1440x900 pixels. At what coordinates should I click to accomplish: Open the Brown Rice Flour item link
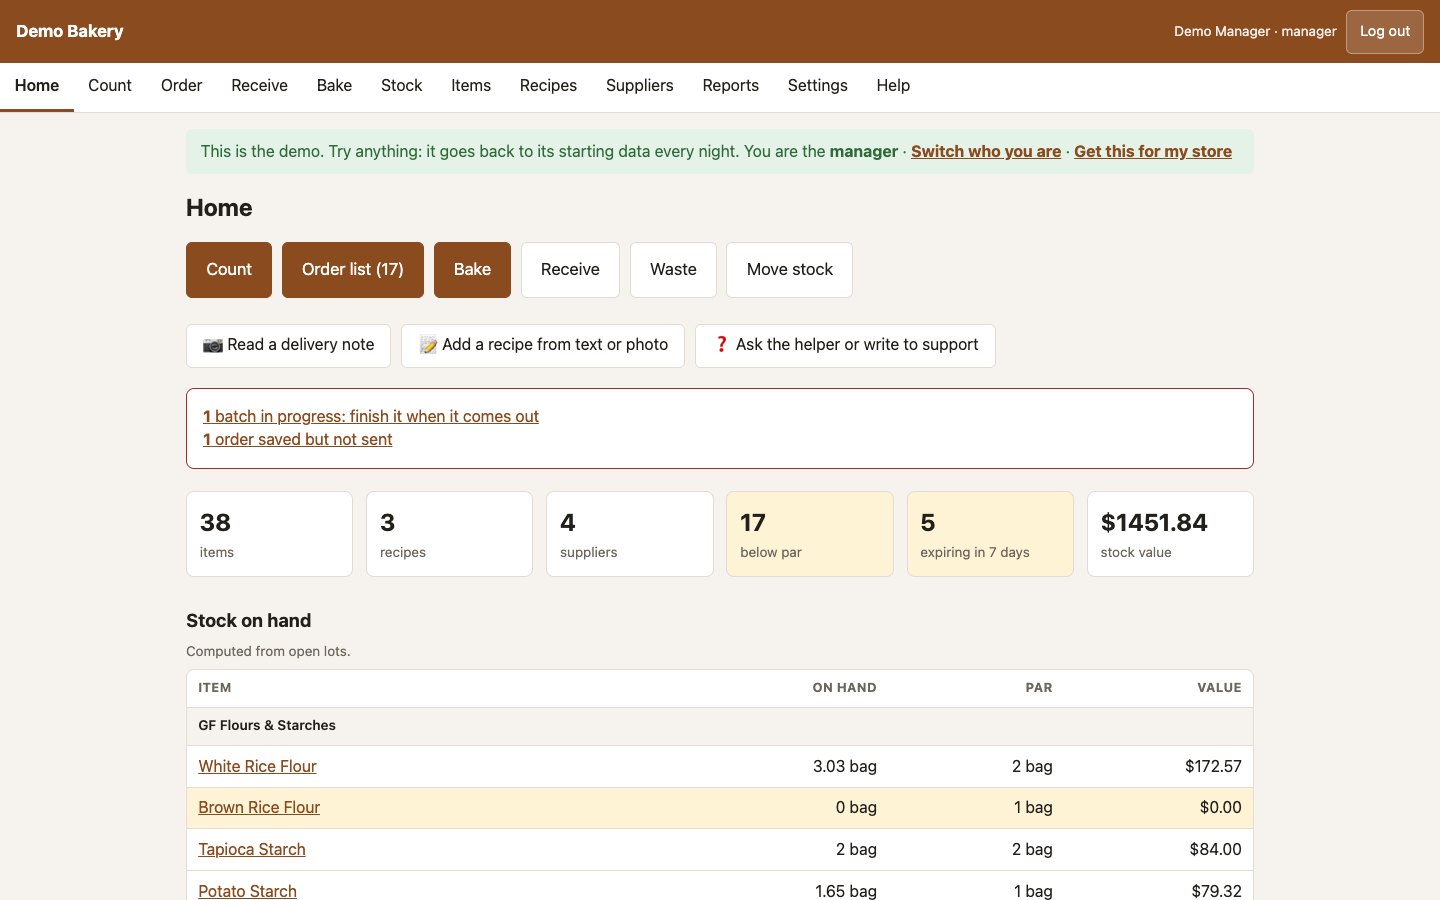pyautogui.click(x=259, y=808)
